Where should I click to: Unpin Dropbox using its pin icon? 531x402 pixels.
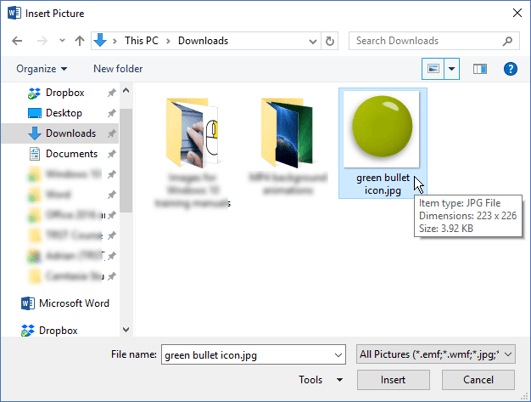[111, 92]
